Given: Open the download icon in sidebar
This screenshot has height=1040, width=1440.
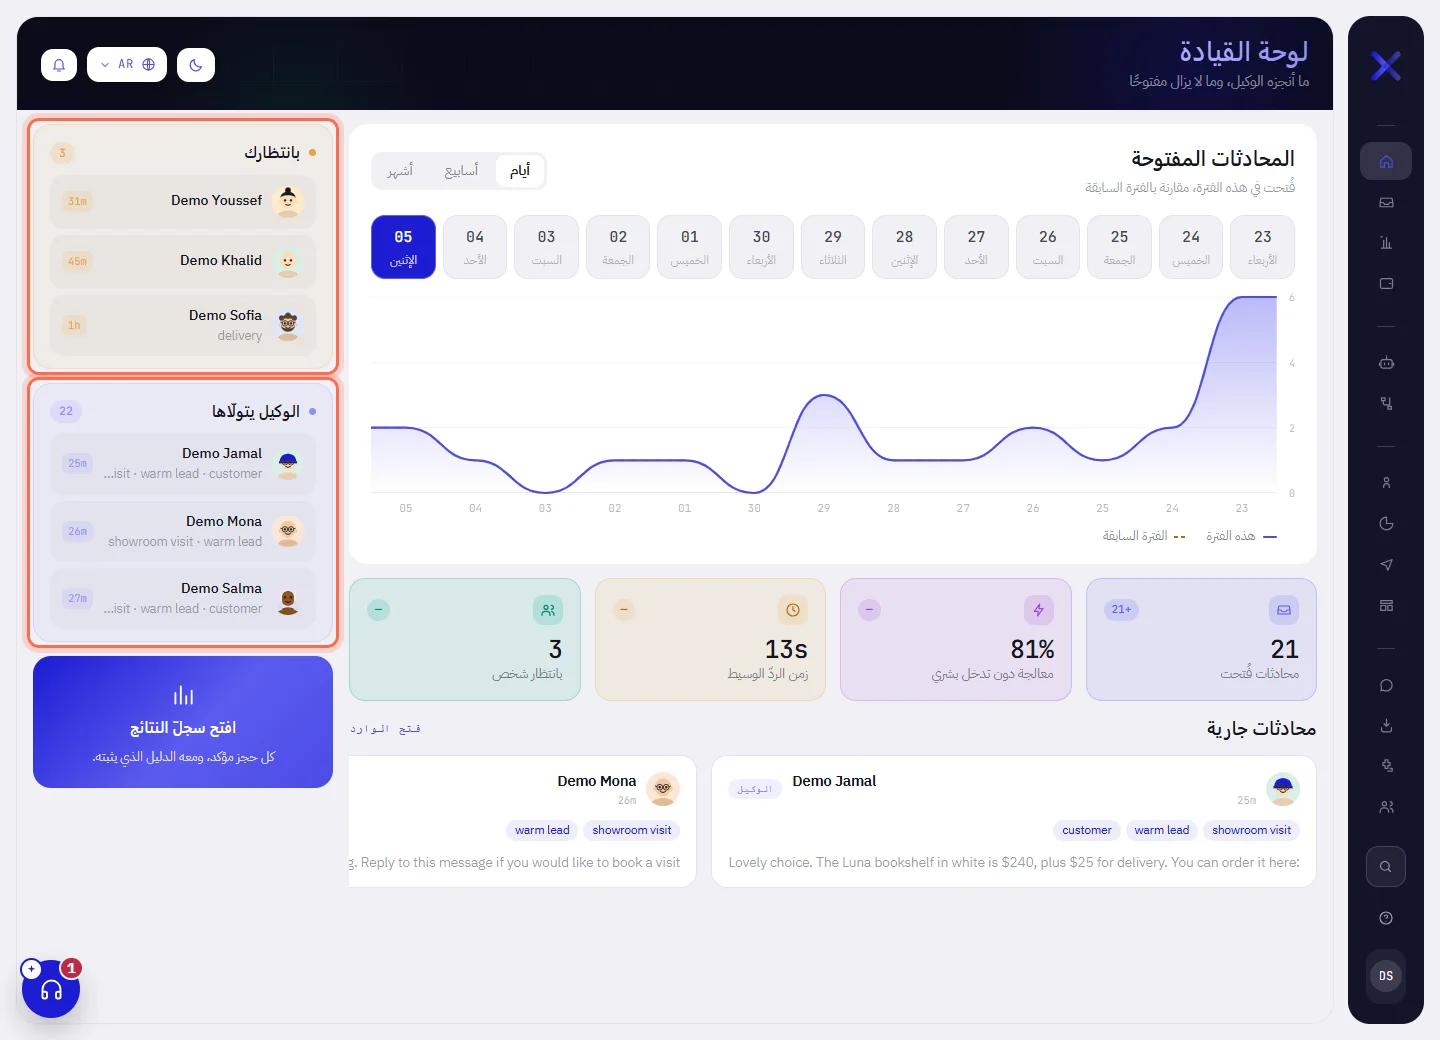Looking at the screenshot, I should (1386, 726).
